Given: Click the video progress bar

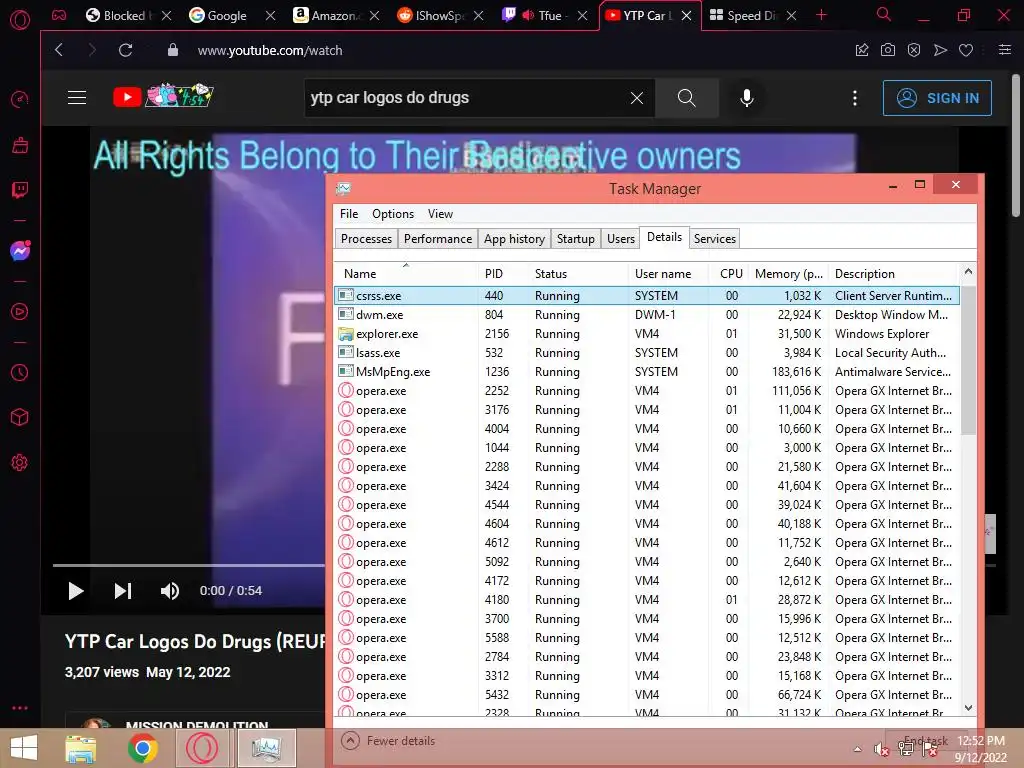Looking at the screenshot, I should 189,565.
